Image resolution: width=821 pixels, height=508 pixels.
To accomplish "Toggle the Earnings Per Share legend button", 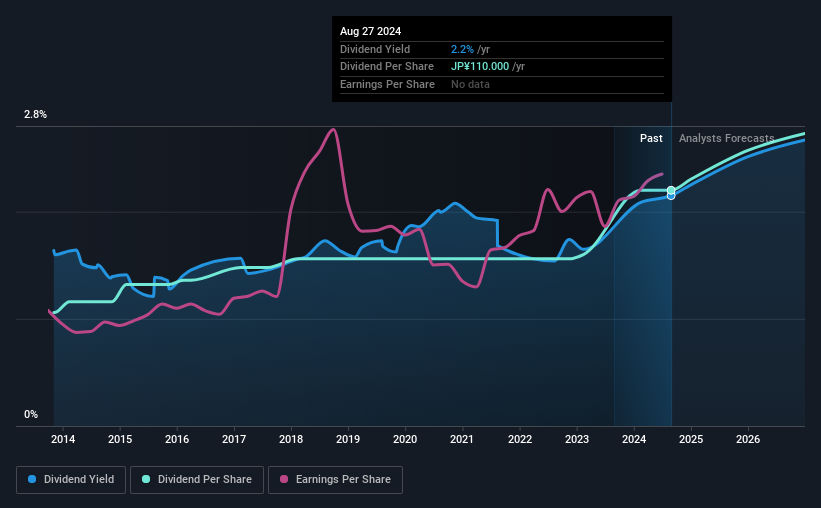I will point(335,480).
